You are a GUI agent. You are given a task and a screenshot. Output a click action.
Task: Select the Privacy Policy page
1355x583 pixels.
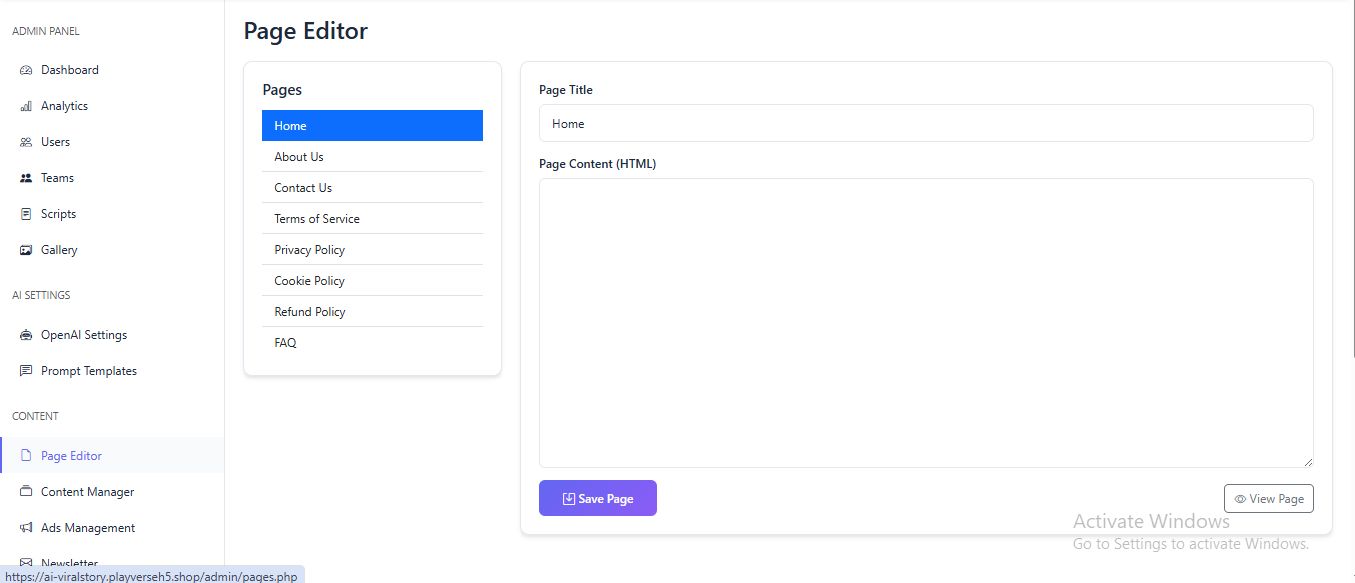coord(310,250)
